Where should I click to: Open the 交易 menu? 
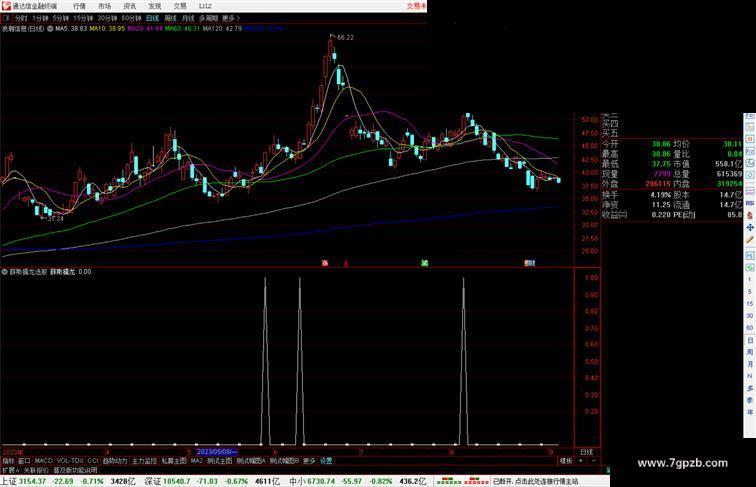(180, 6)
